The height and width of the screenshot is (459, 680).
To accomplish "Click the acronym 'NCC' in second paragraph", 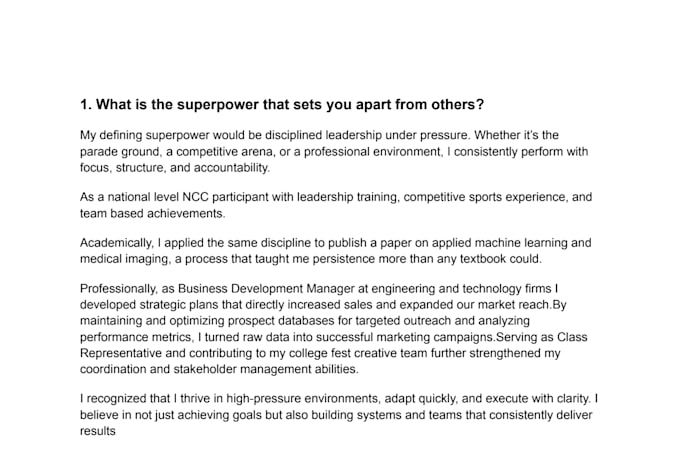I will [195, 197].
